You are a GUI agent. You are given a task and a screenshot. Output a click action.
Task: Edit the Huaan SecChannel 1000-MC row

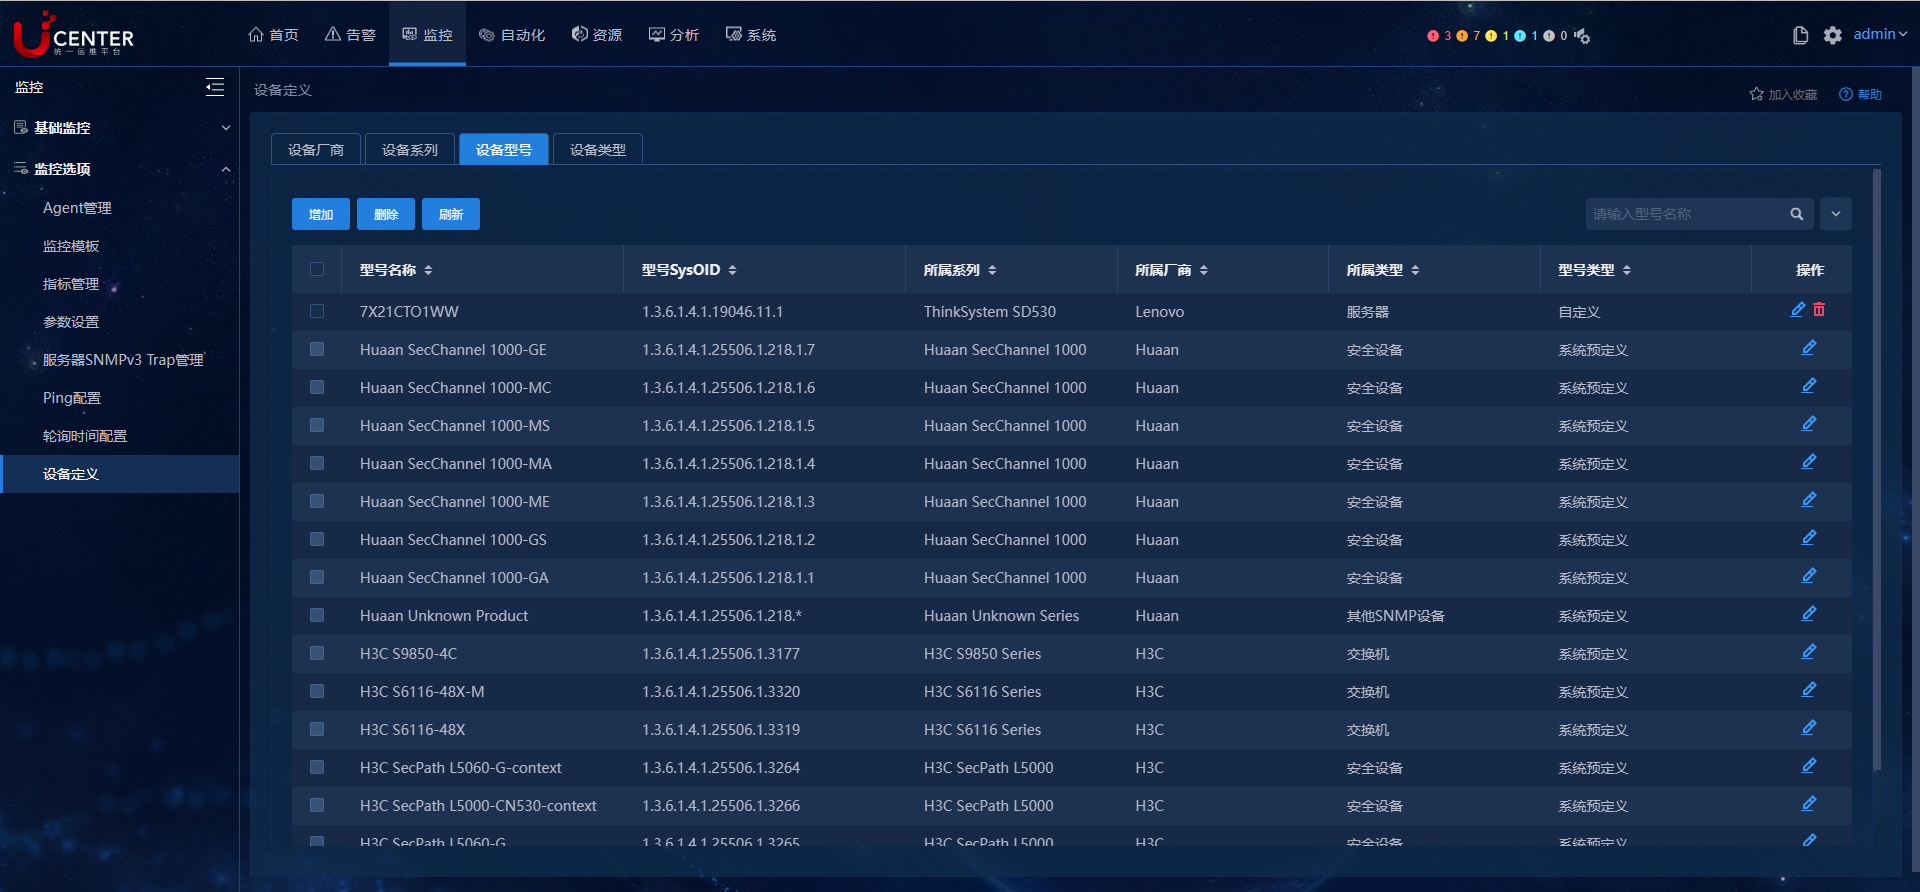1809,386
